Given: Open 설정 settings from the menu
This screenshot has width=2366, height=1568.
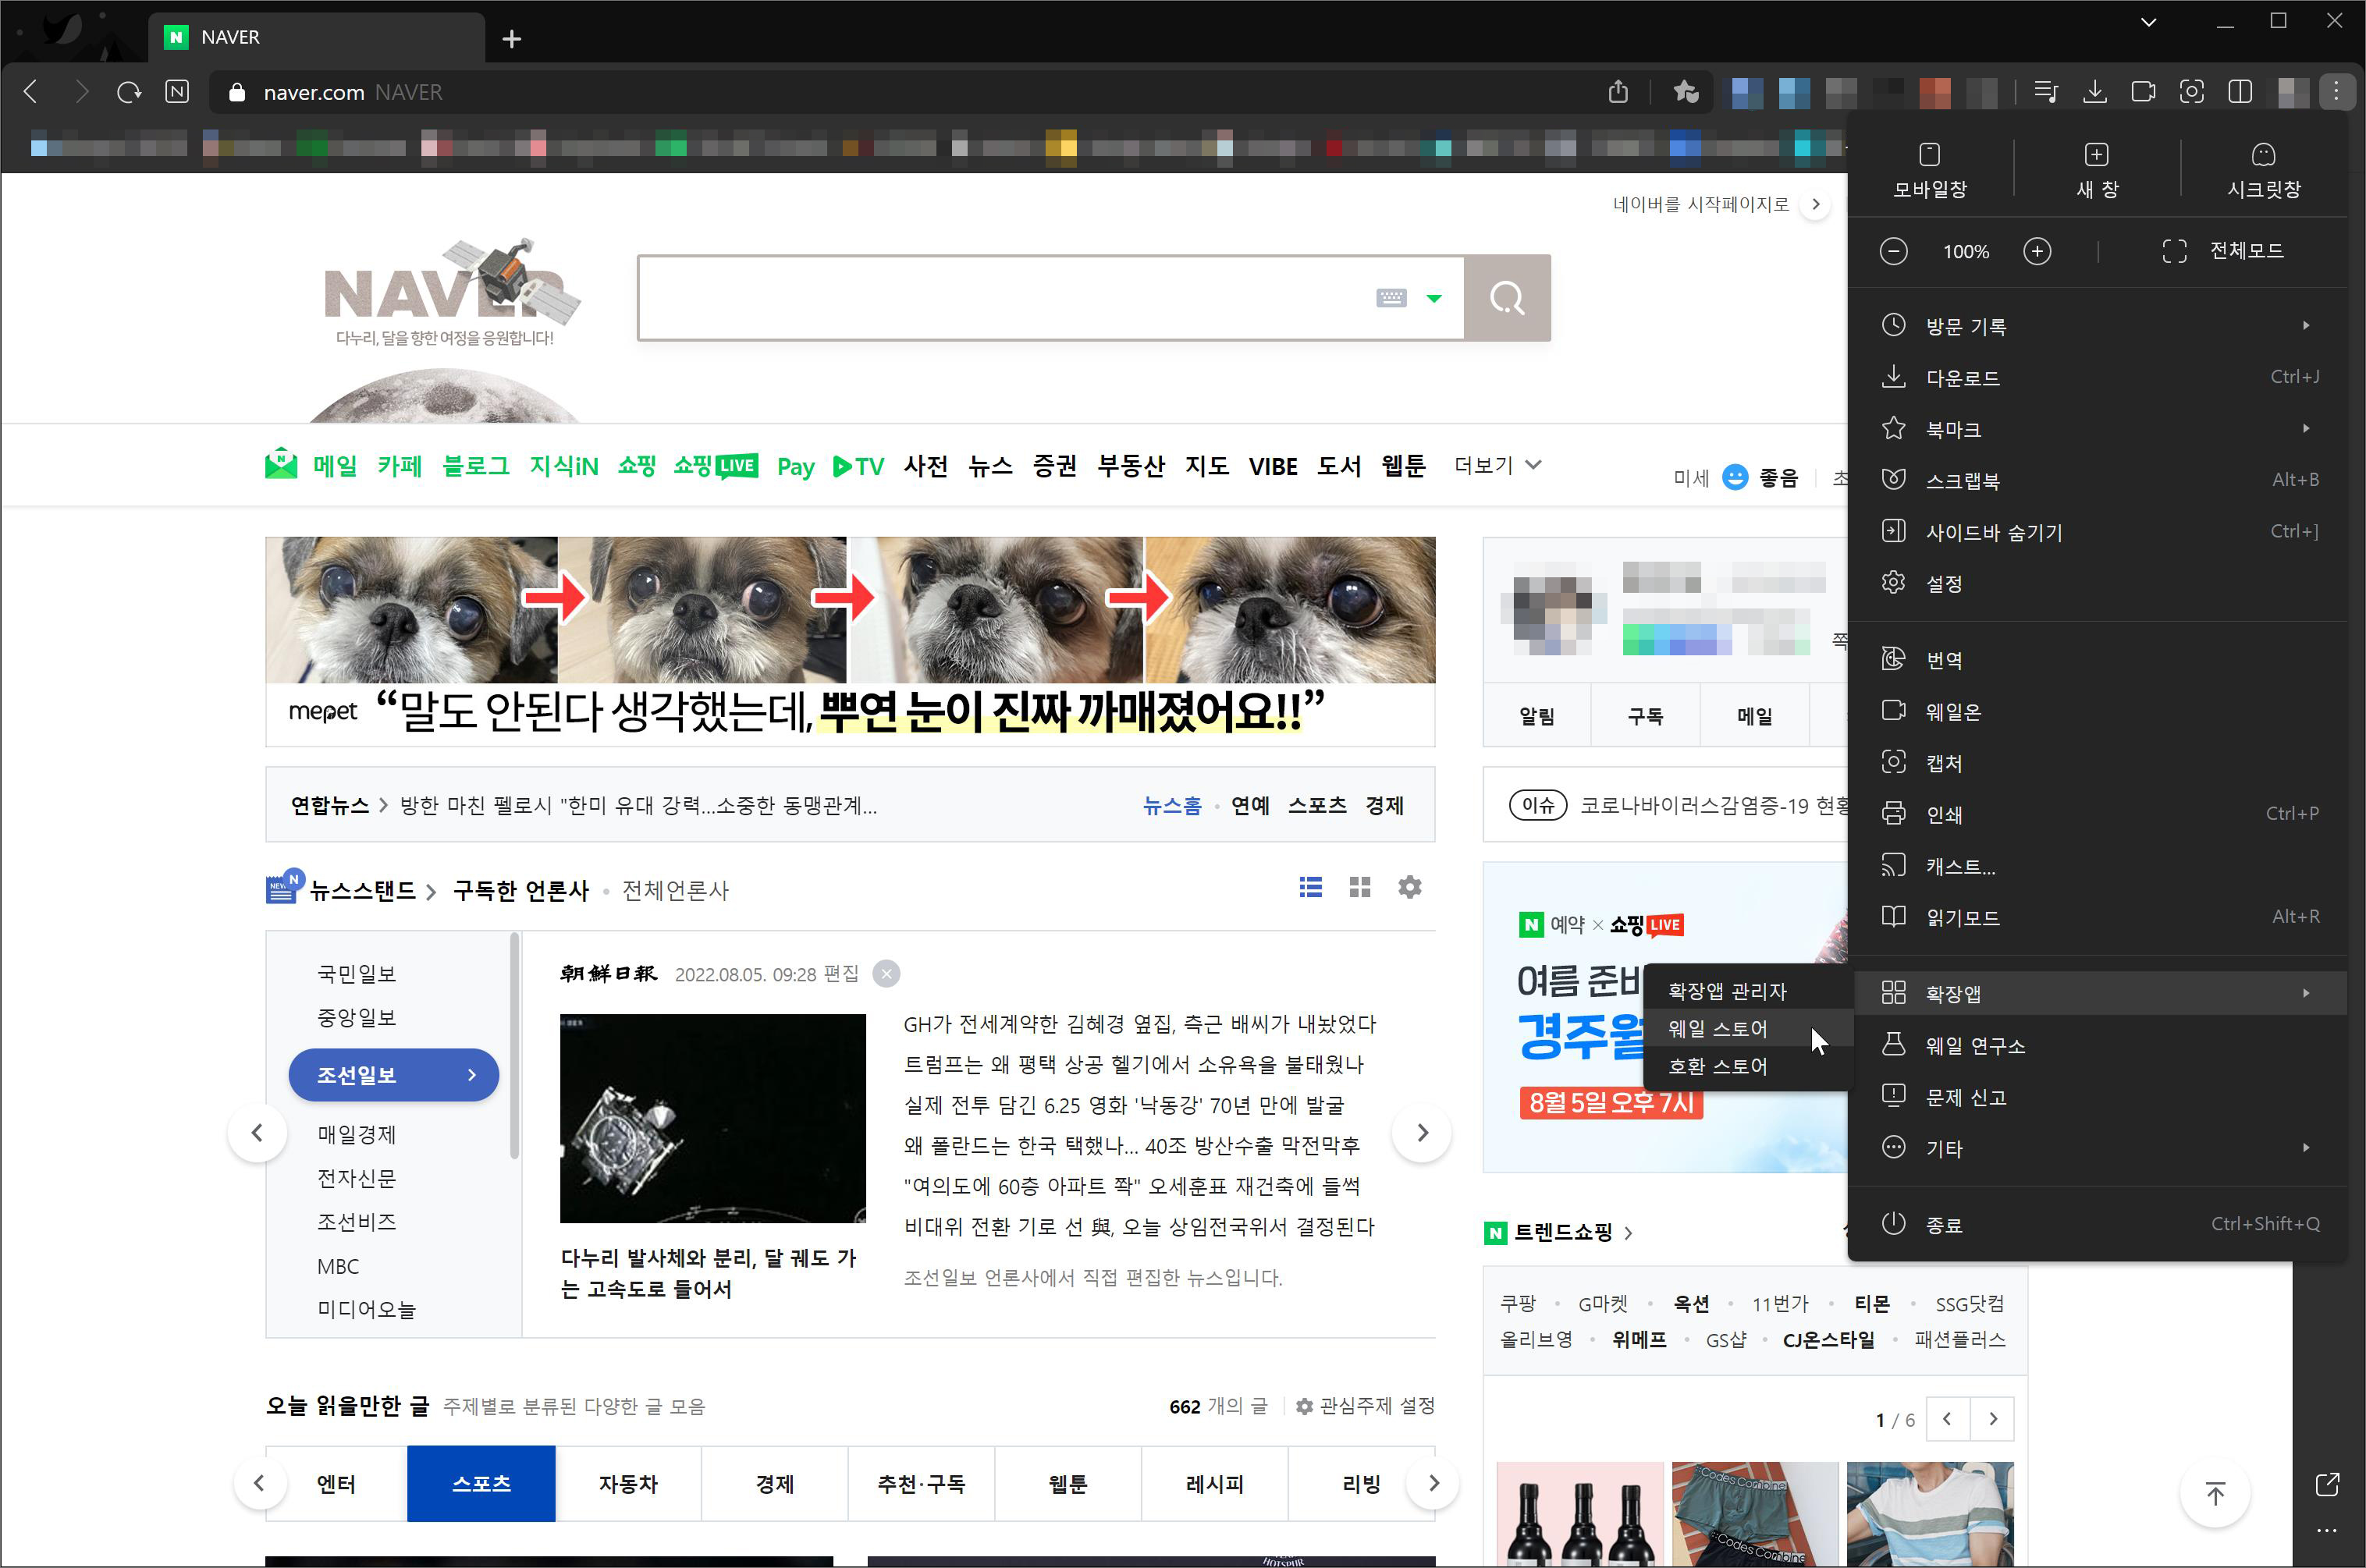Looking at the screenshot, I should (2098, 584).
